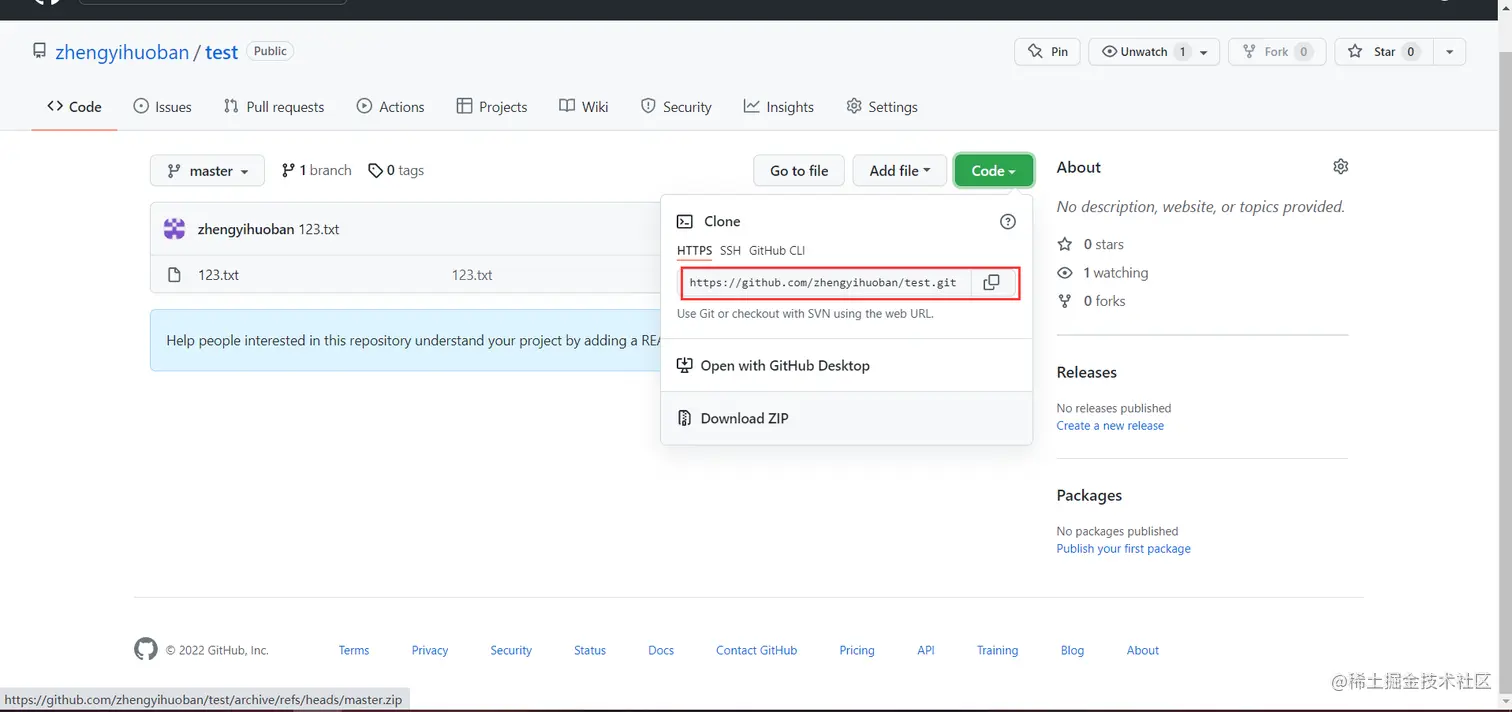Click zhengyihuoban avatar in commit row
The height and width of the screenshot is (712, 1512).
pos(175,229)
